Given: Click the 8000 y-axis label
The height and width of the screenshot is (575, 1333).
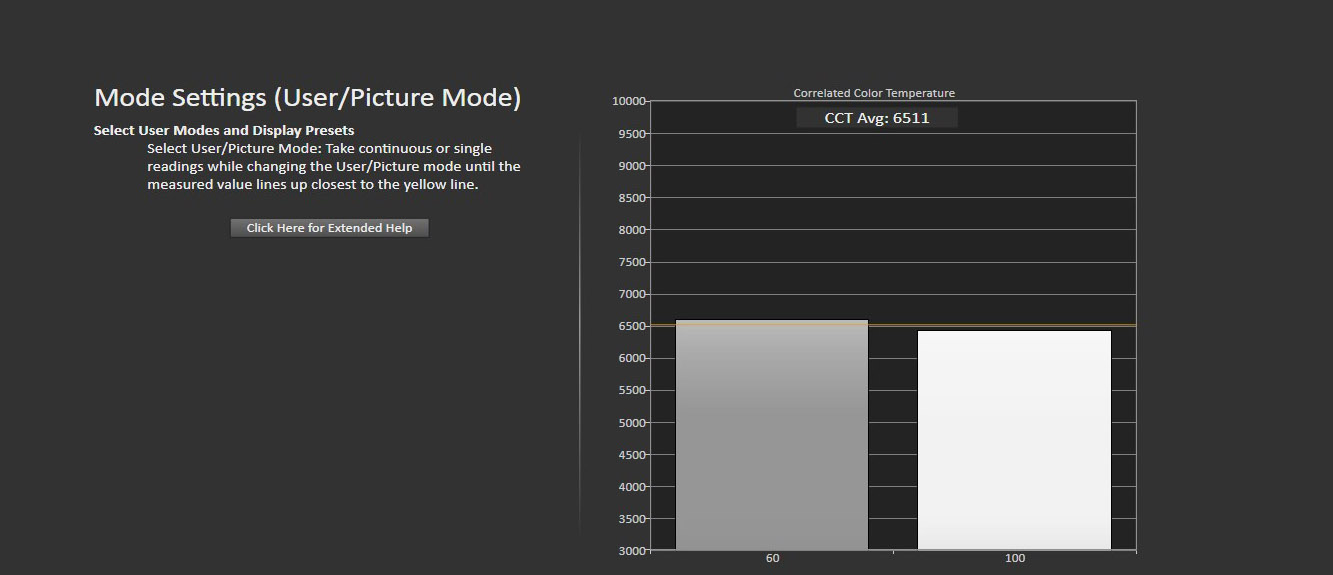Looking at the screenshot, I should pyautogui.click(x=631, y=230).
